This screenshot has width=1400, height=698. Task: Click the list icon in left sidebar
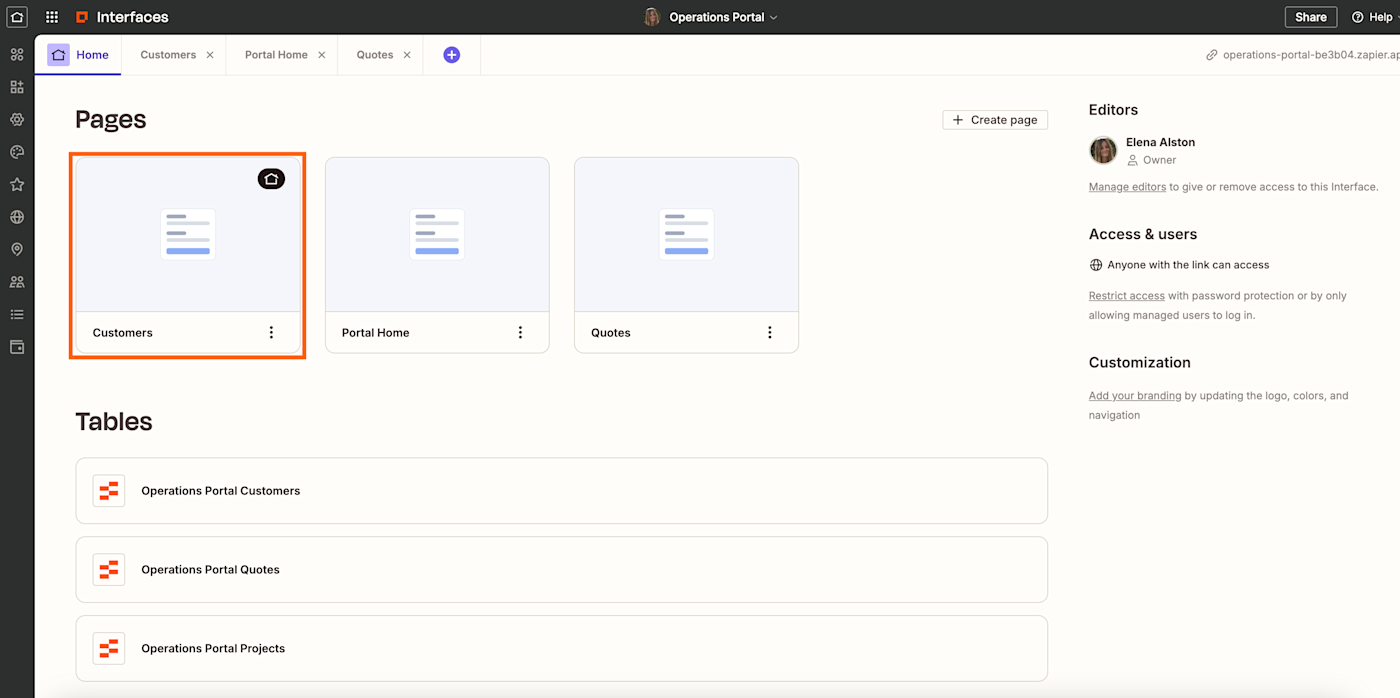coord(17,314)
